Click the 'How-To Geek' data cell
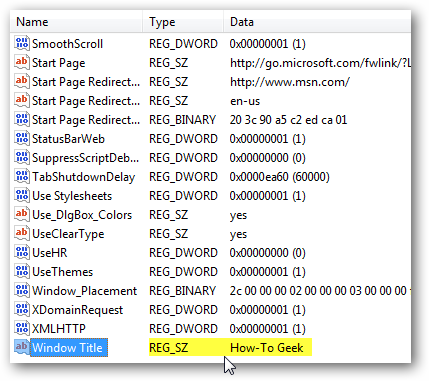The width and height of the screenshot is (429, 381). (x=267, y=348)
